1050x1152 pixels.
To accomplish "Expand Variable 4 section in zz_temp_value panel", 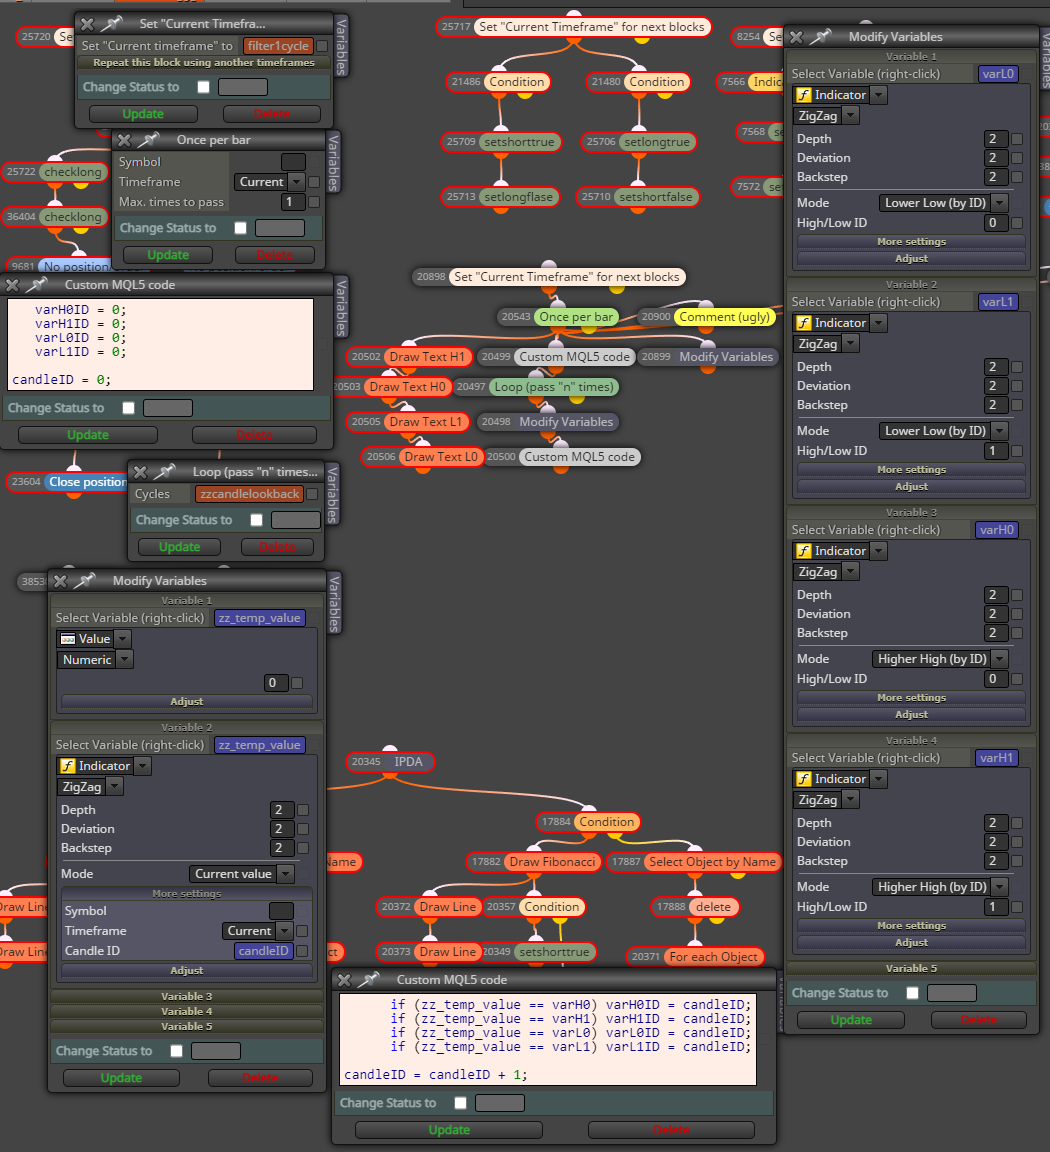I will 187,1012.
